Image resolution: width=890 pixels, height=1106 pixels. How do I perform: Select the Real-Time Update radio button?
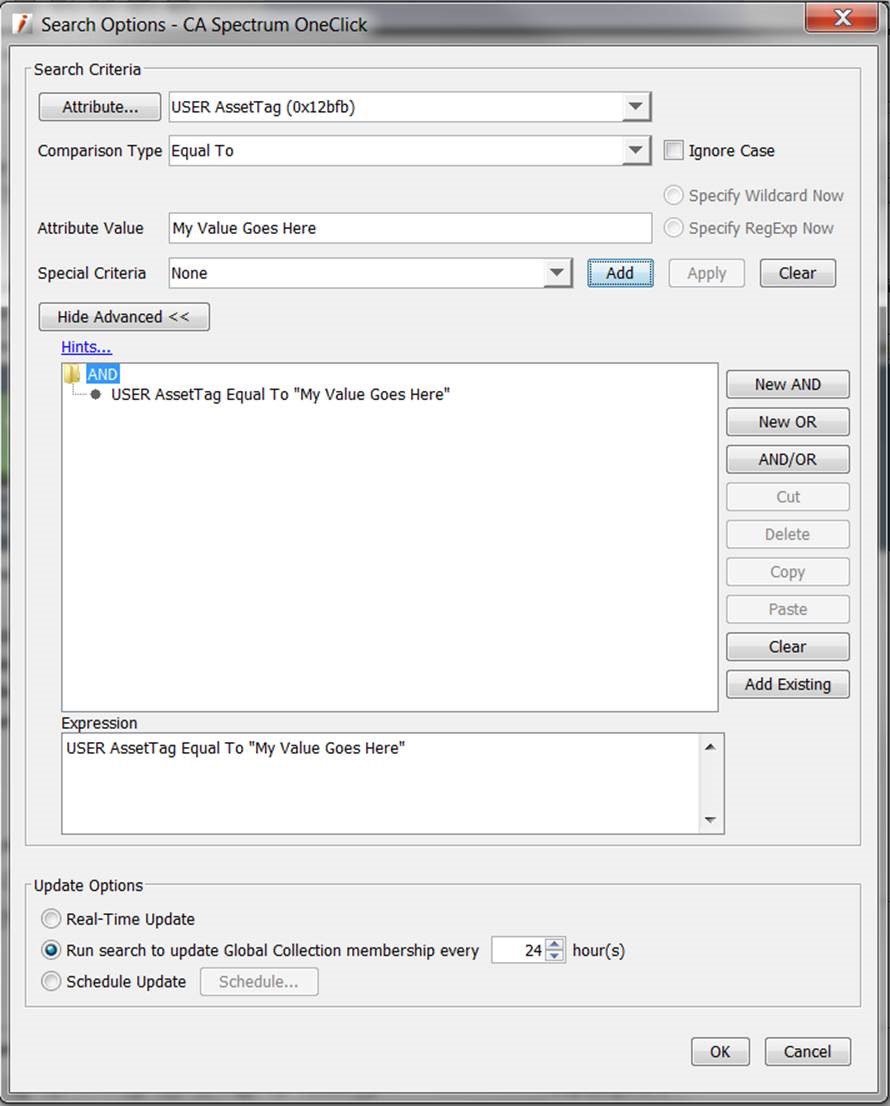click(x=51, y=918)
